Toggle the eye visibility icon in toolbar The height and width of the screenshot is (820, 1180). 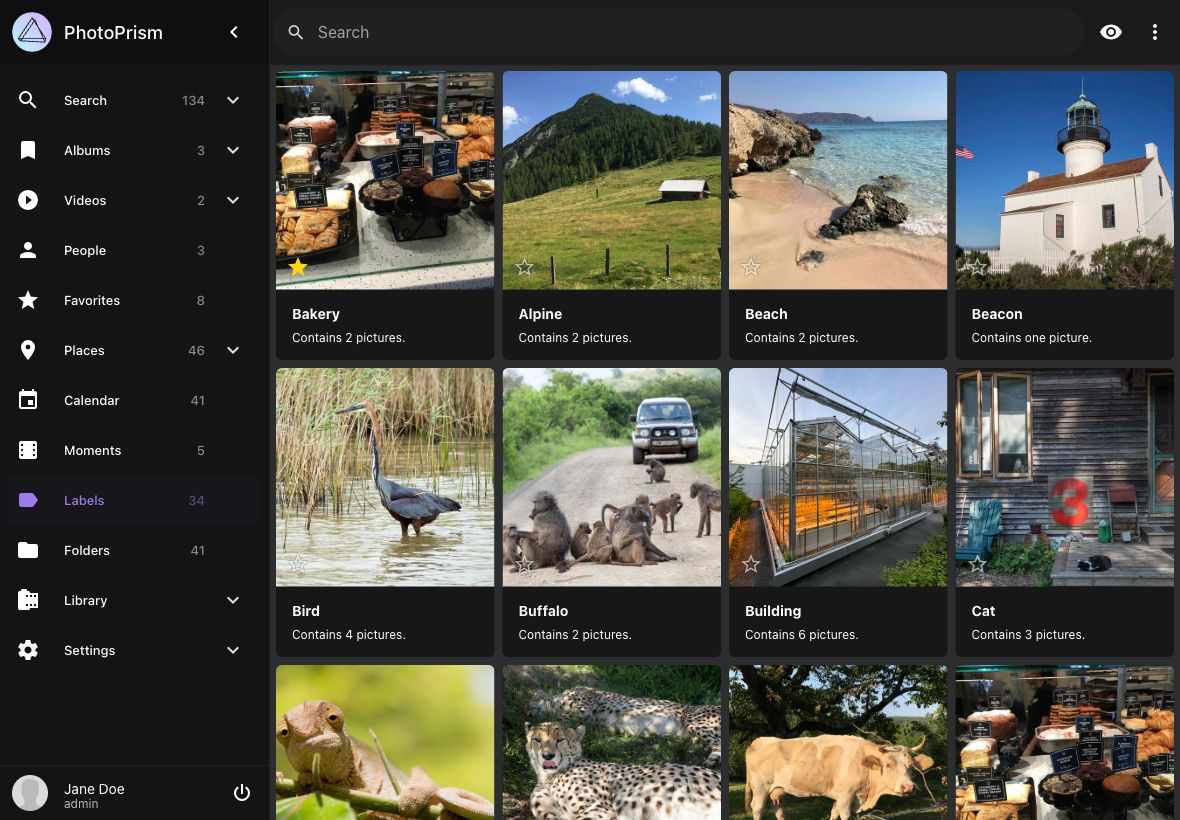click(x=1110, y=32)
